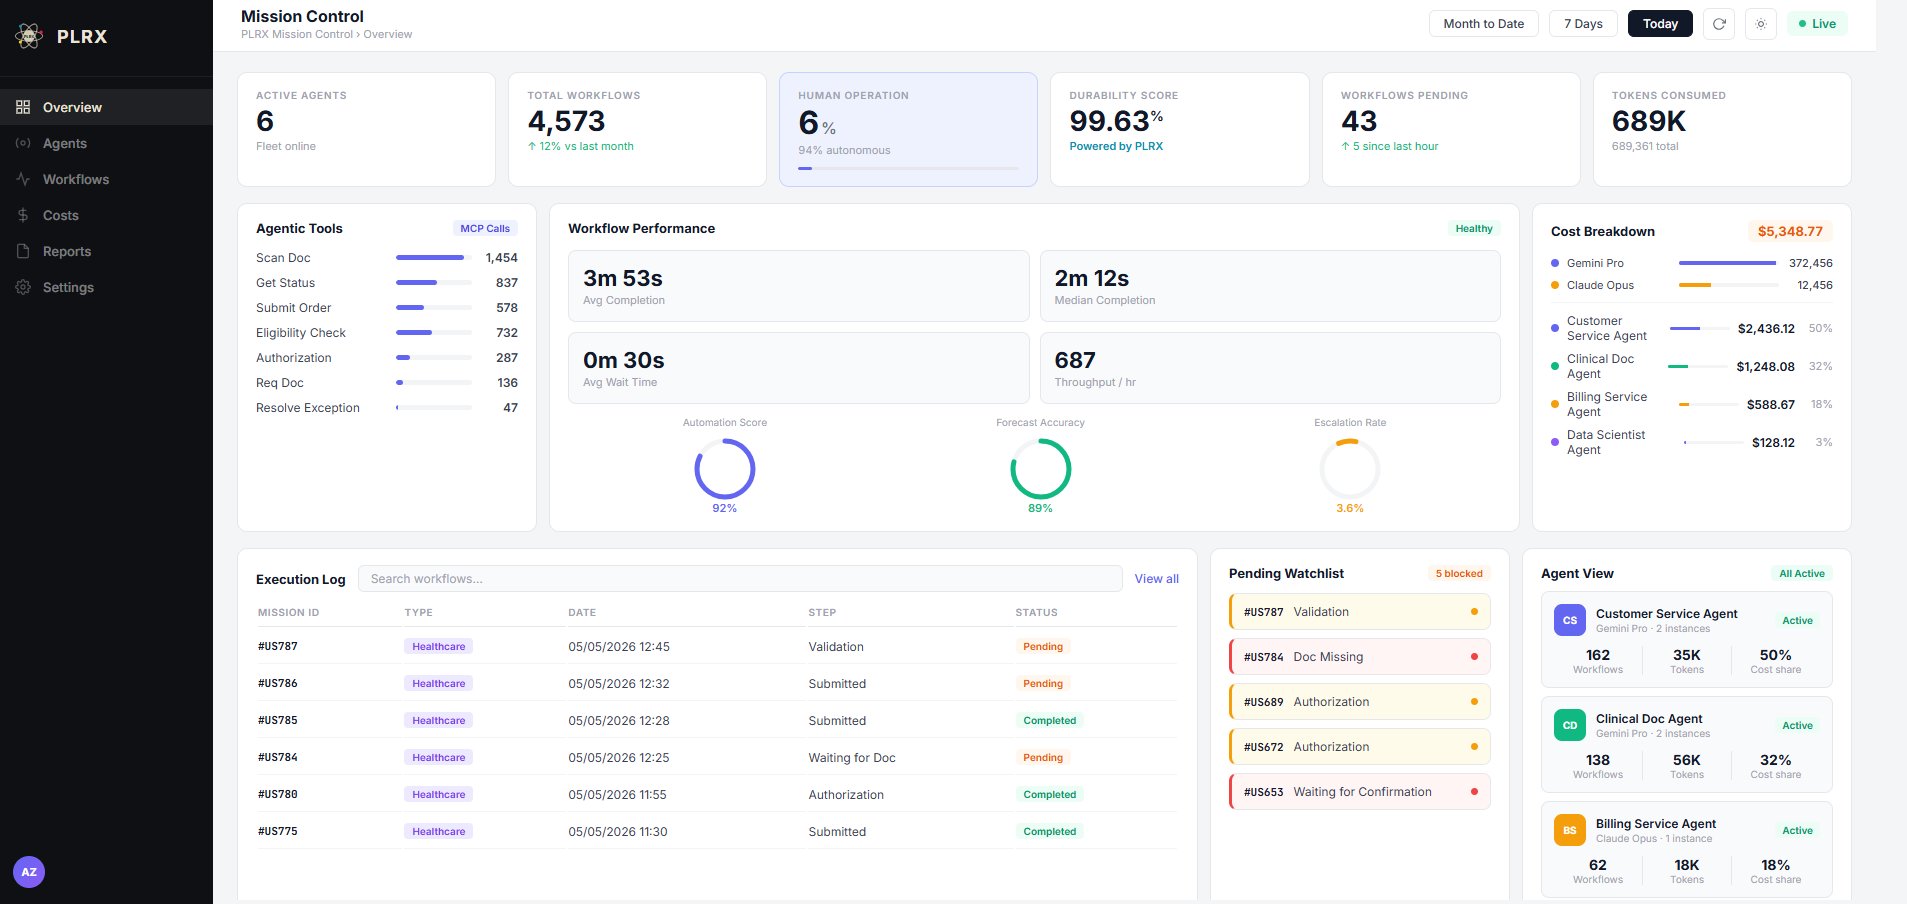Open the Overview menu item
Image resolution: width=1907 pixels, height=904 pixels.
(106, 107)
